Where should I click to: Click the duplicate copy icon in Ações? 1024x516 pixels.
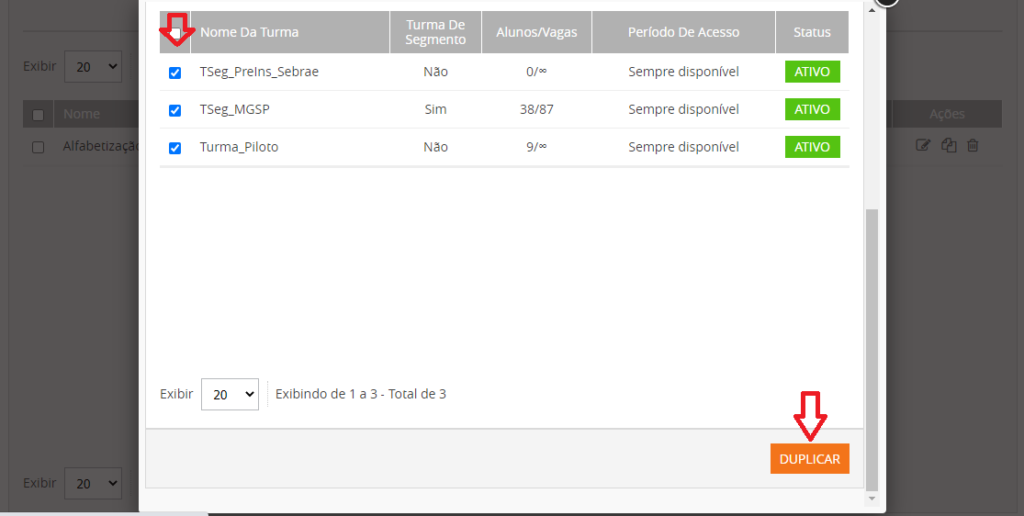click(x=948, y=146)
